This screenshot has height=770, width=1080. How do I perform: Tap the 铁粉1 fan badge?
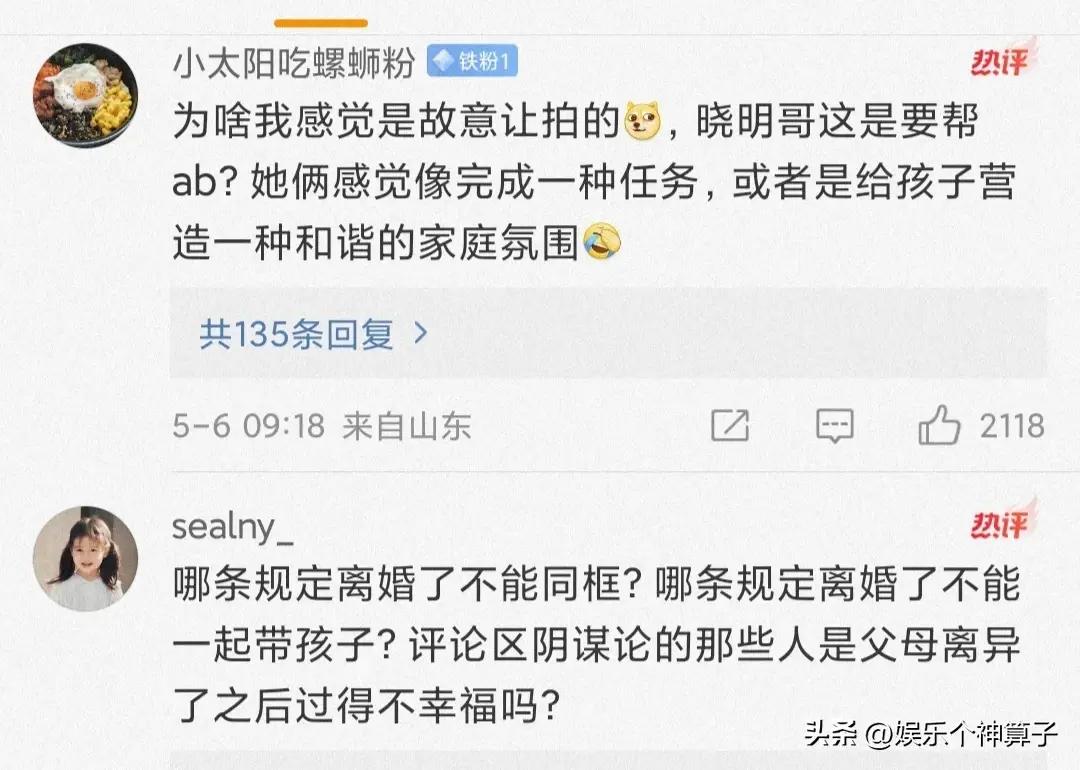point(472,62)
